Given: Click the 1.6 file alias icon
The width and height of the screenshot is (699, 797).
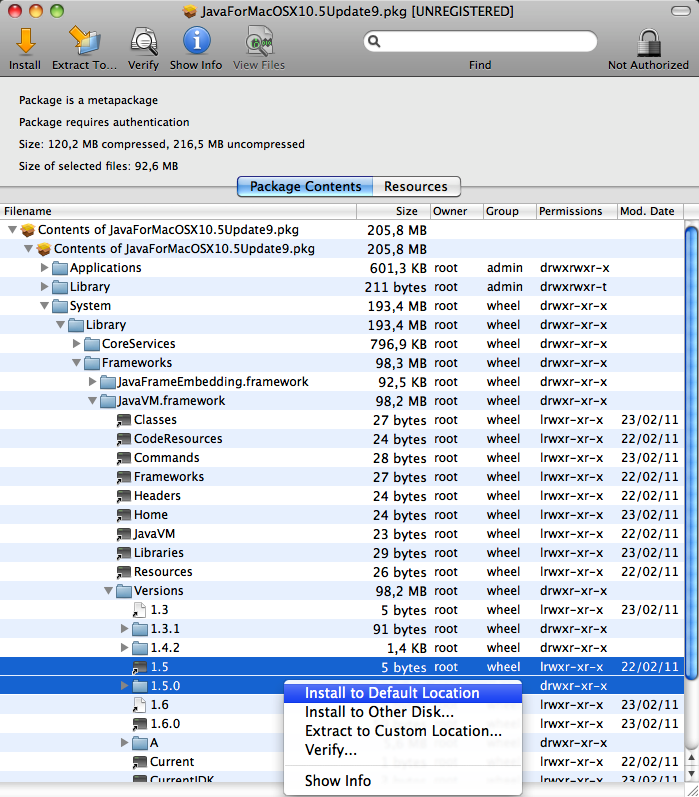Looking at the screenshot, I should (x=139, y=705).
